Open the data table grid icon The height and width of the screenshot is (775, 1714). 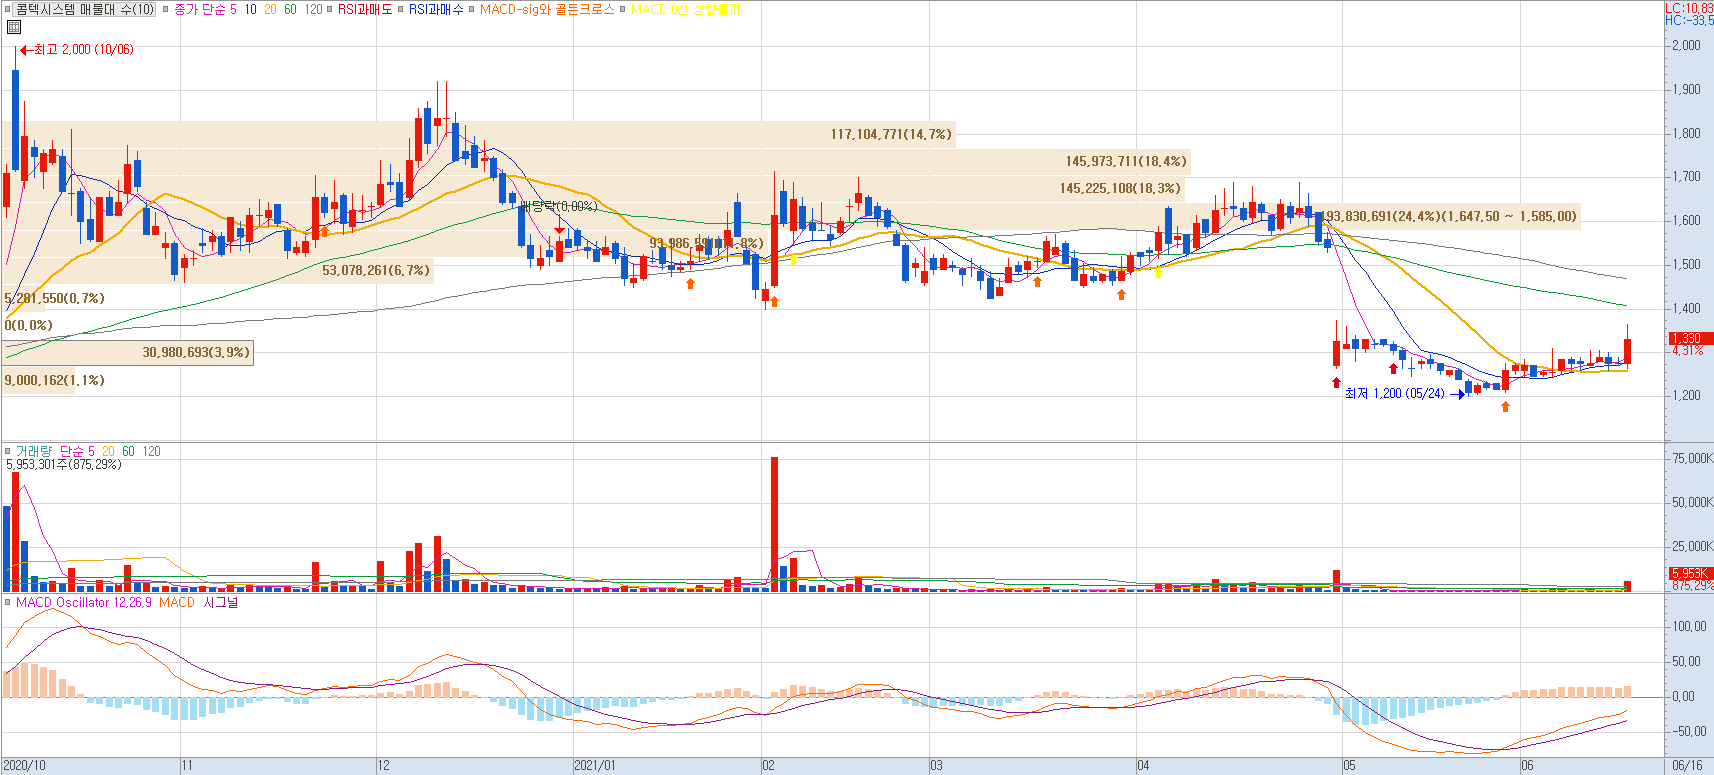14,27
